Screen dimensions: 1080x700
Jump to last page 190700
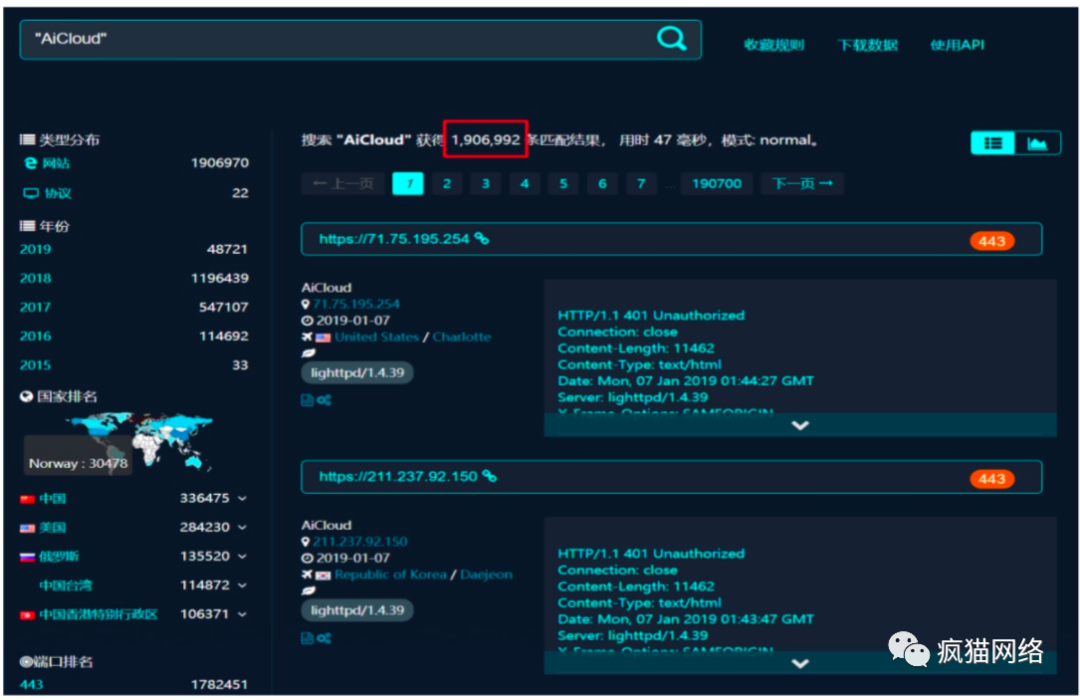[716, 183]
